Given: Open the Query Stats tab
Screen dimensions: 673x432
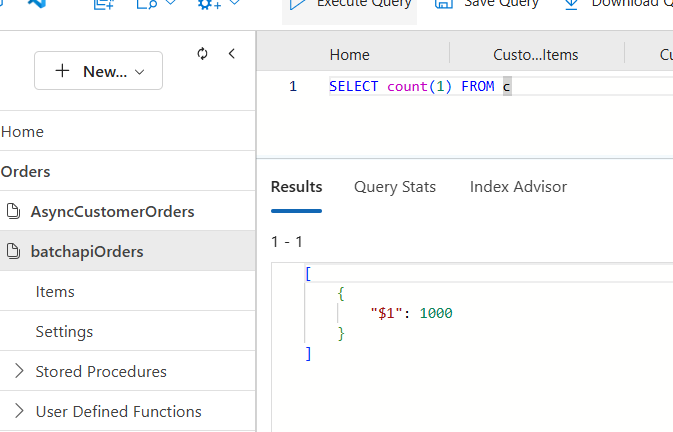Looking at the screenshot, I should click(x=395, y=187).
